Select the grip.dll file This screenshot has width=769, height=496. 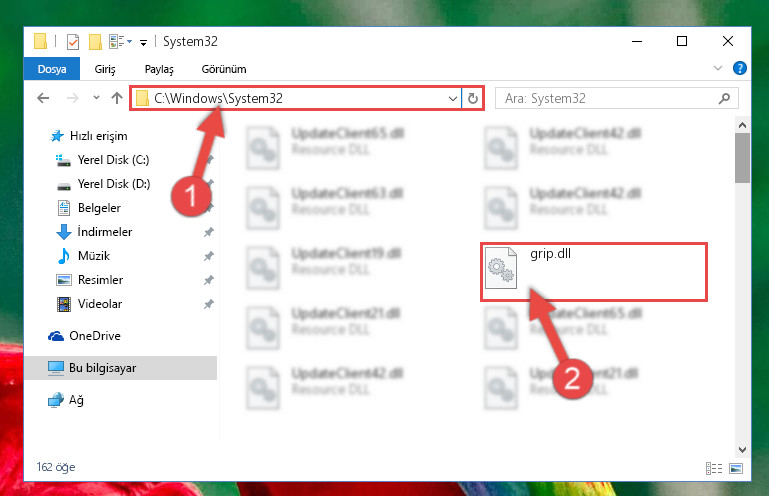coord(593,271)
